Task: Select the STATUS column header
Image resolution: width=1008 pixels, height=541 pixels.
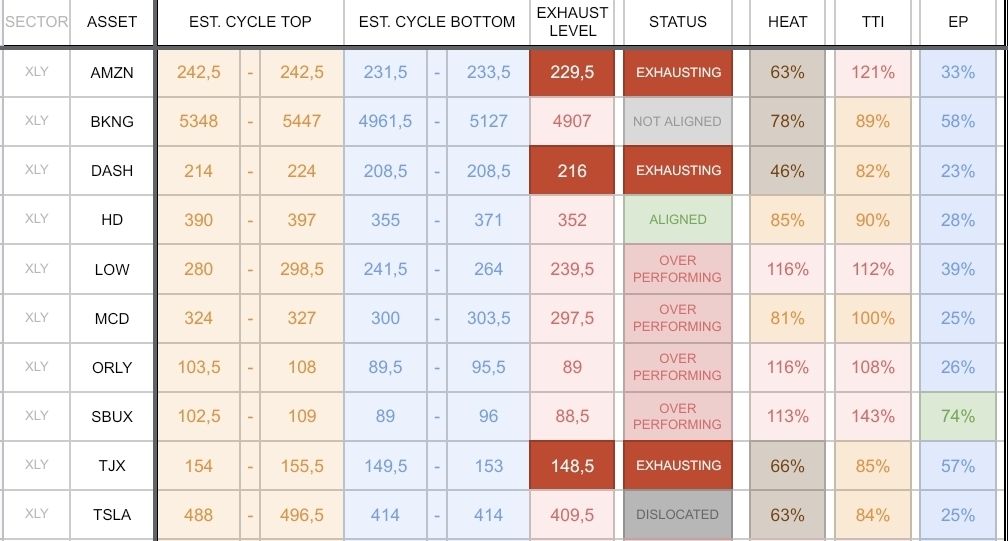Action: click(x=677, y=22)
